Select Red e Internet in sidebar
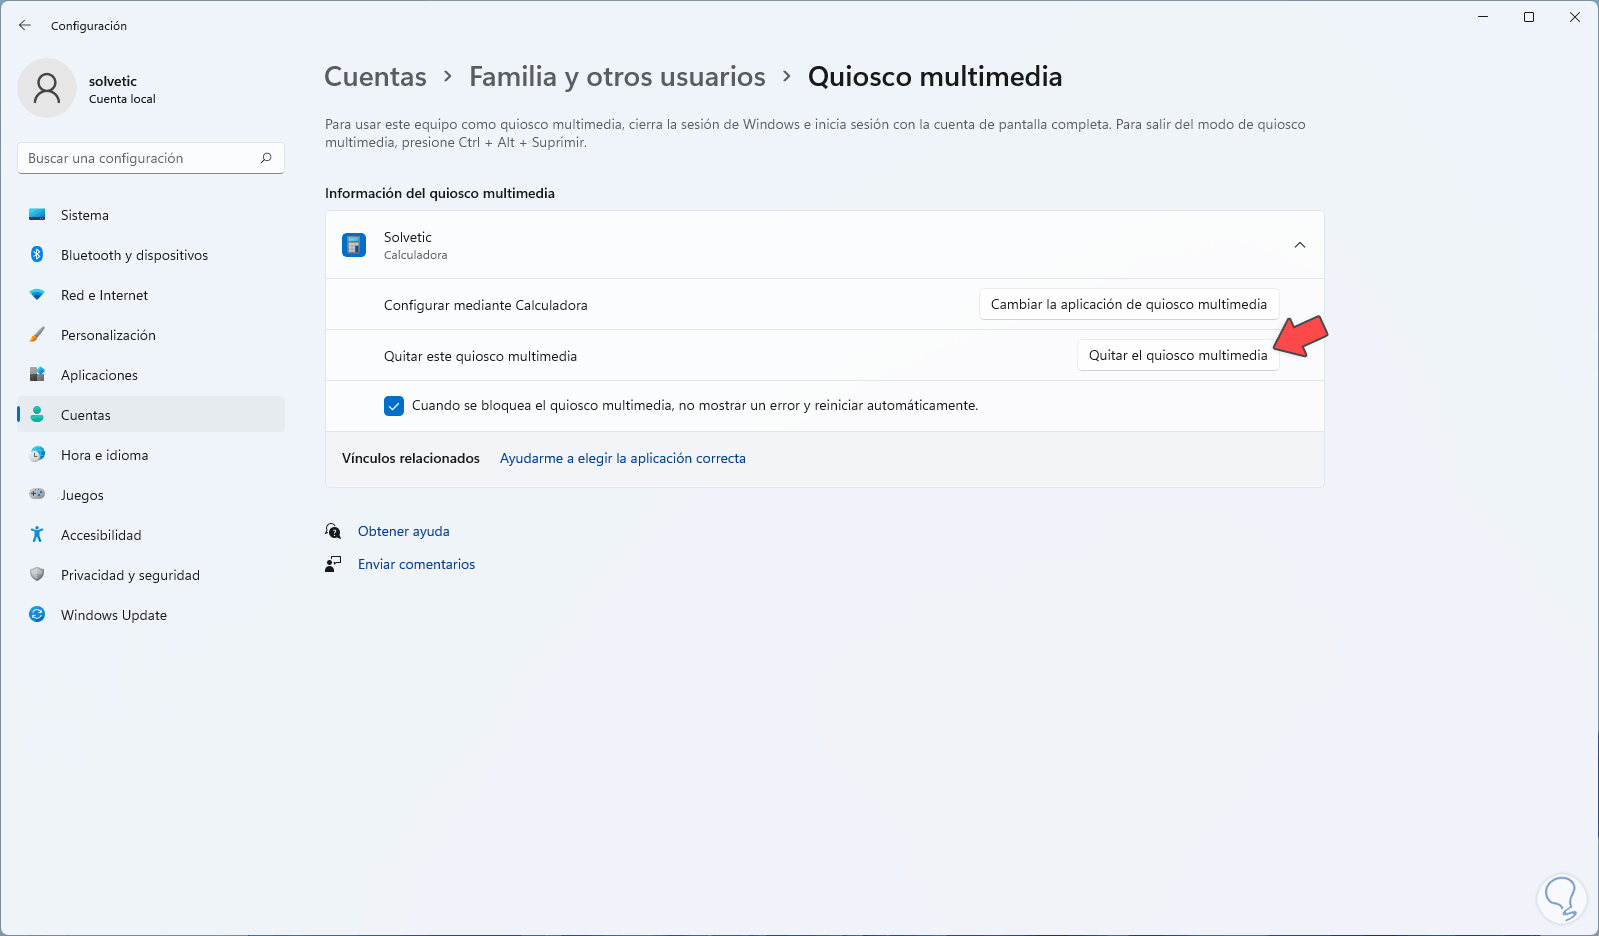Screen dimensions: 1599x936 [104, 295]
